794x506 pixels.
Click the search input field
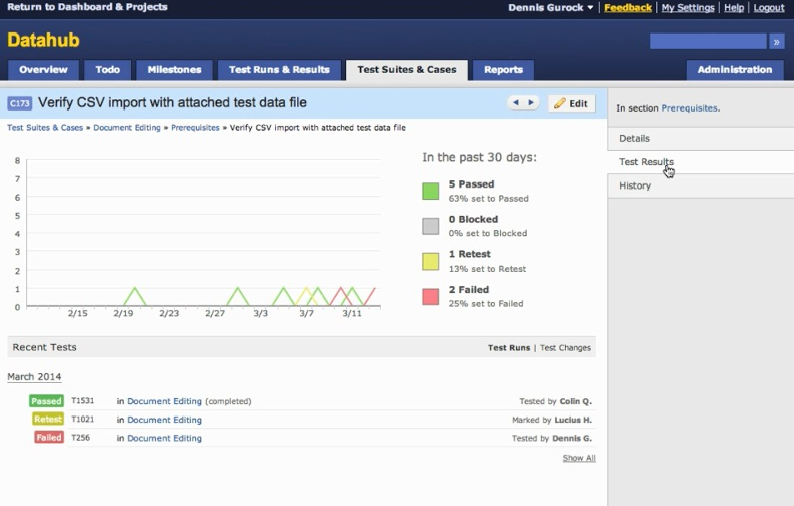click(708, 42)
